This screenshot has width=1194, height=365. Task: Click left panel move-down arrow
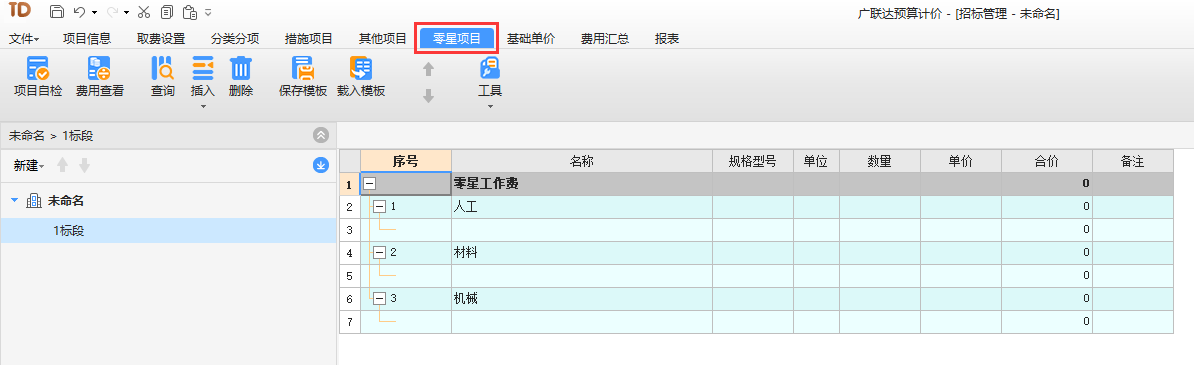pos(85,165)
